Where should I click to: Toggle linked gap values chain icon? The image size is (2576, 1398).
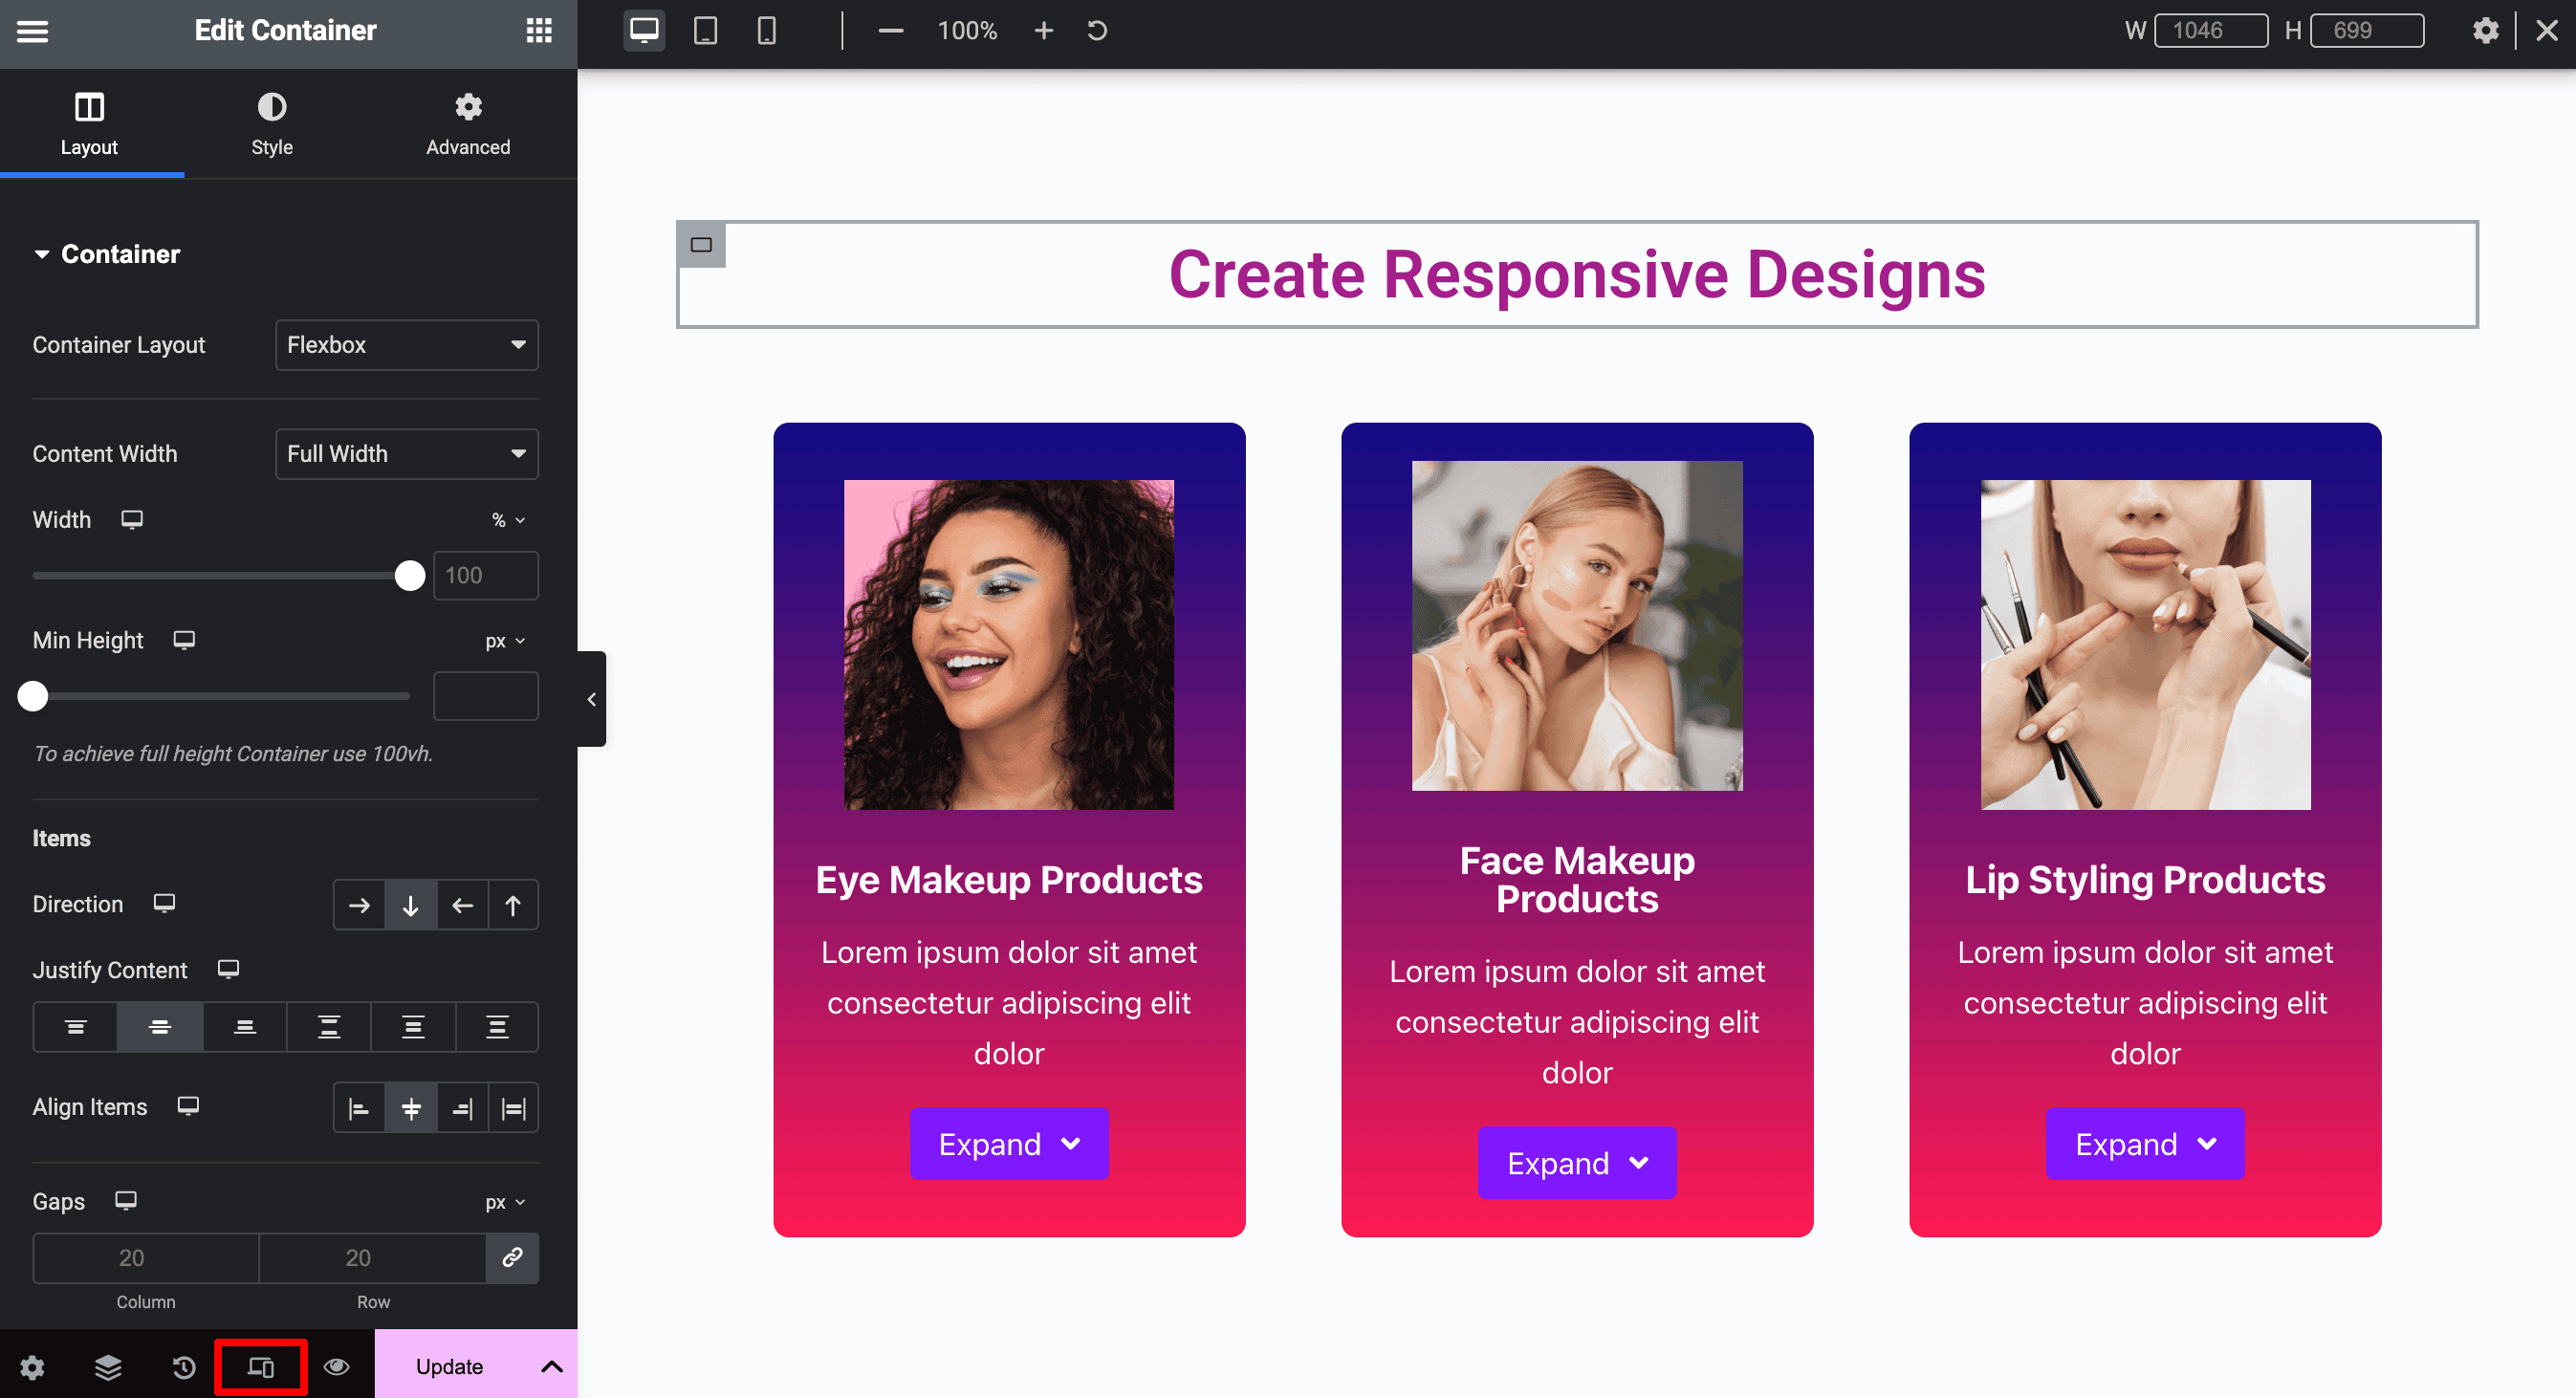(512, 1257)
